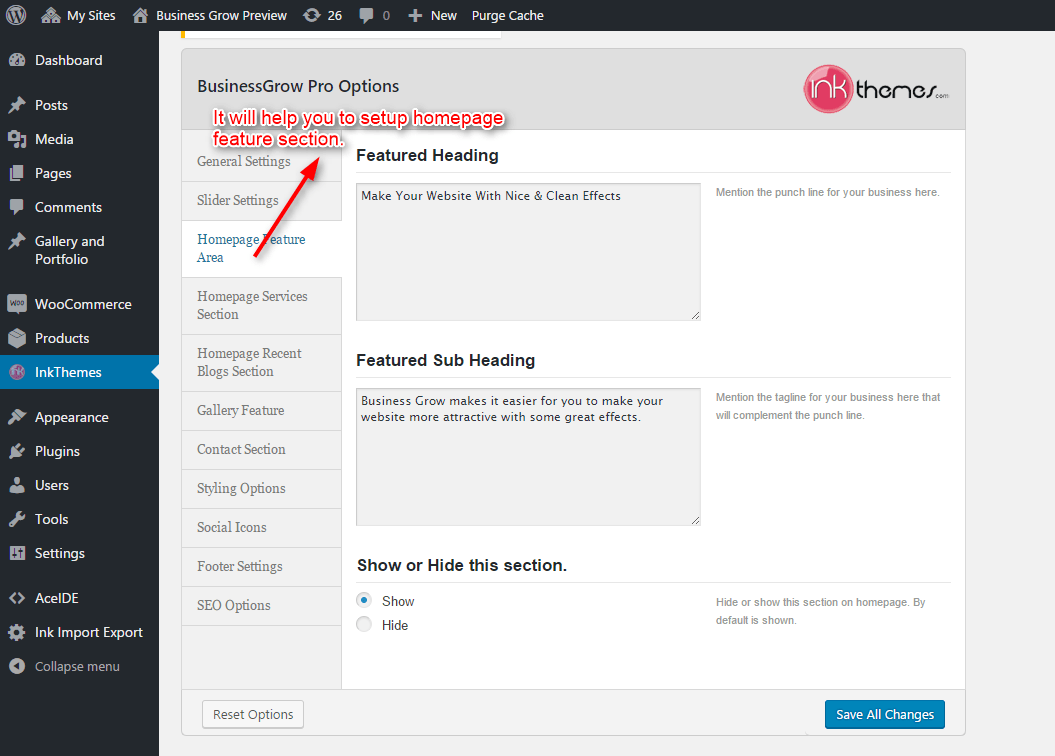Viewport: 1055px width, 756px height.
Task: Open Homepage Recent Blogs Section tab
Action: pos(262,363)
